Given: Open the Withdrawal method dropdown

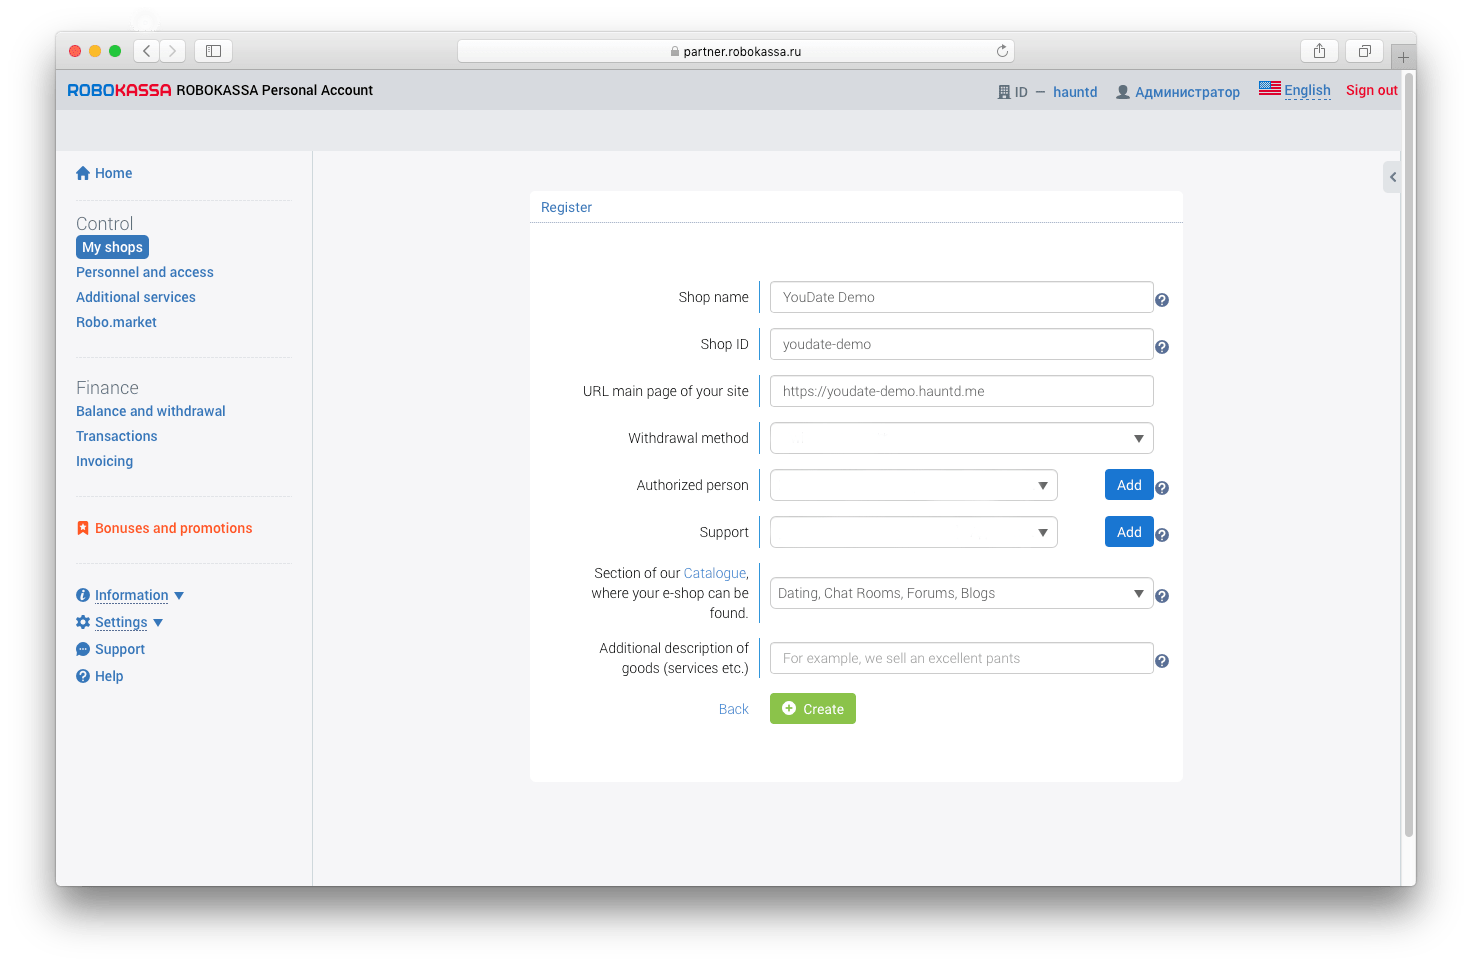Looking at the screenshot, I should [x=961, y=438].
